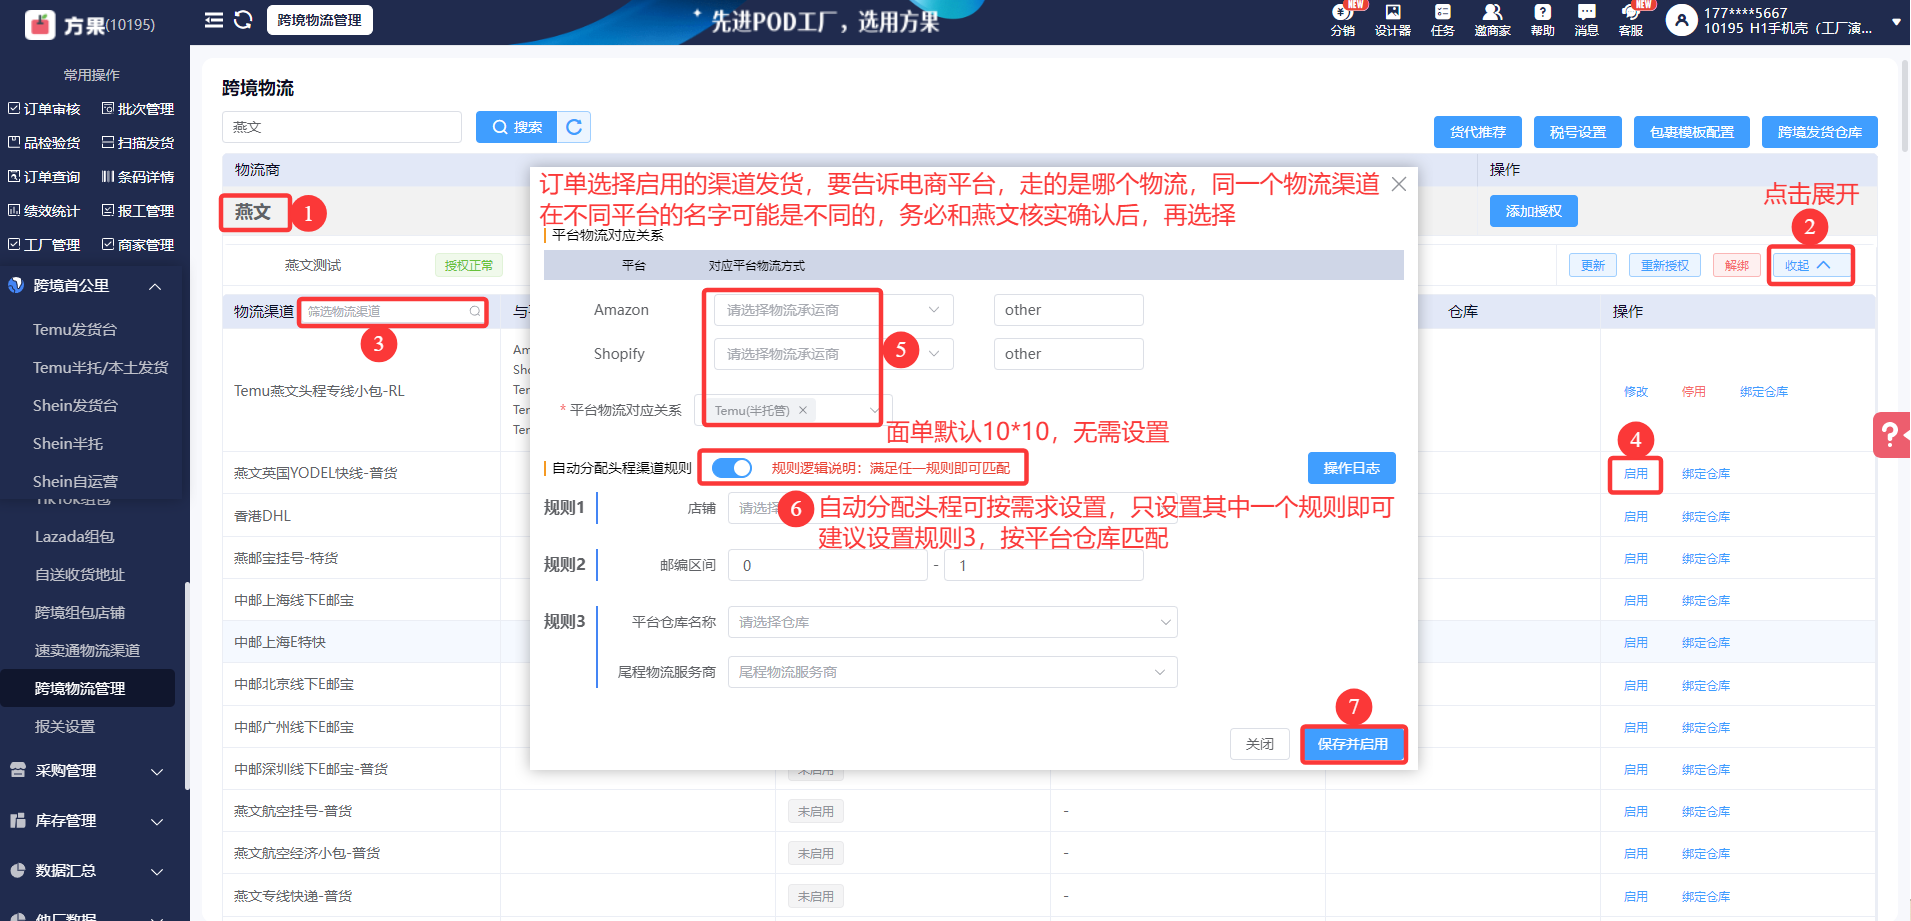This screenshot has height=921, width=1911.
Task: Open 条码详情 shortcut in sidebar
Action: tap(138, 177)
